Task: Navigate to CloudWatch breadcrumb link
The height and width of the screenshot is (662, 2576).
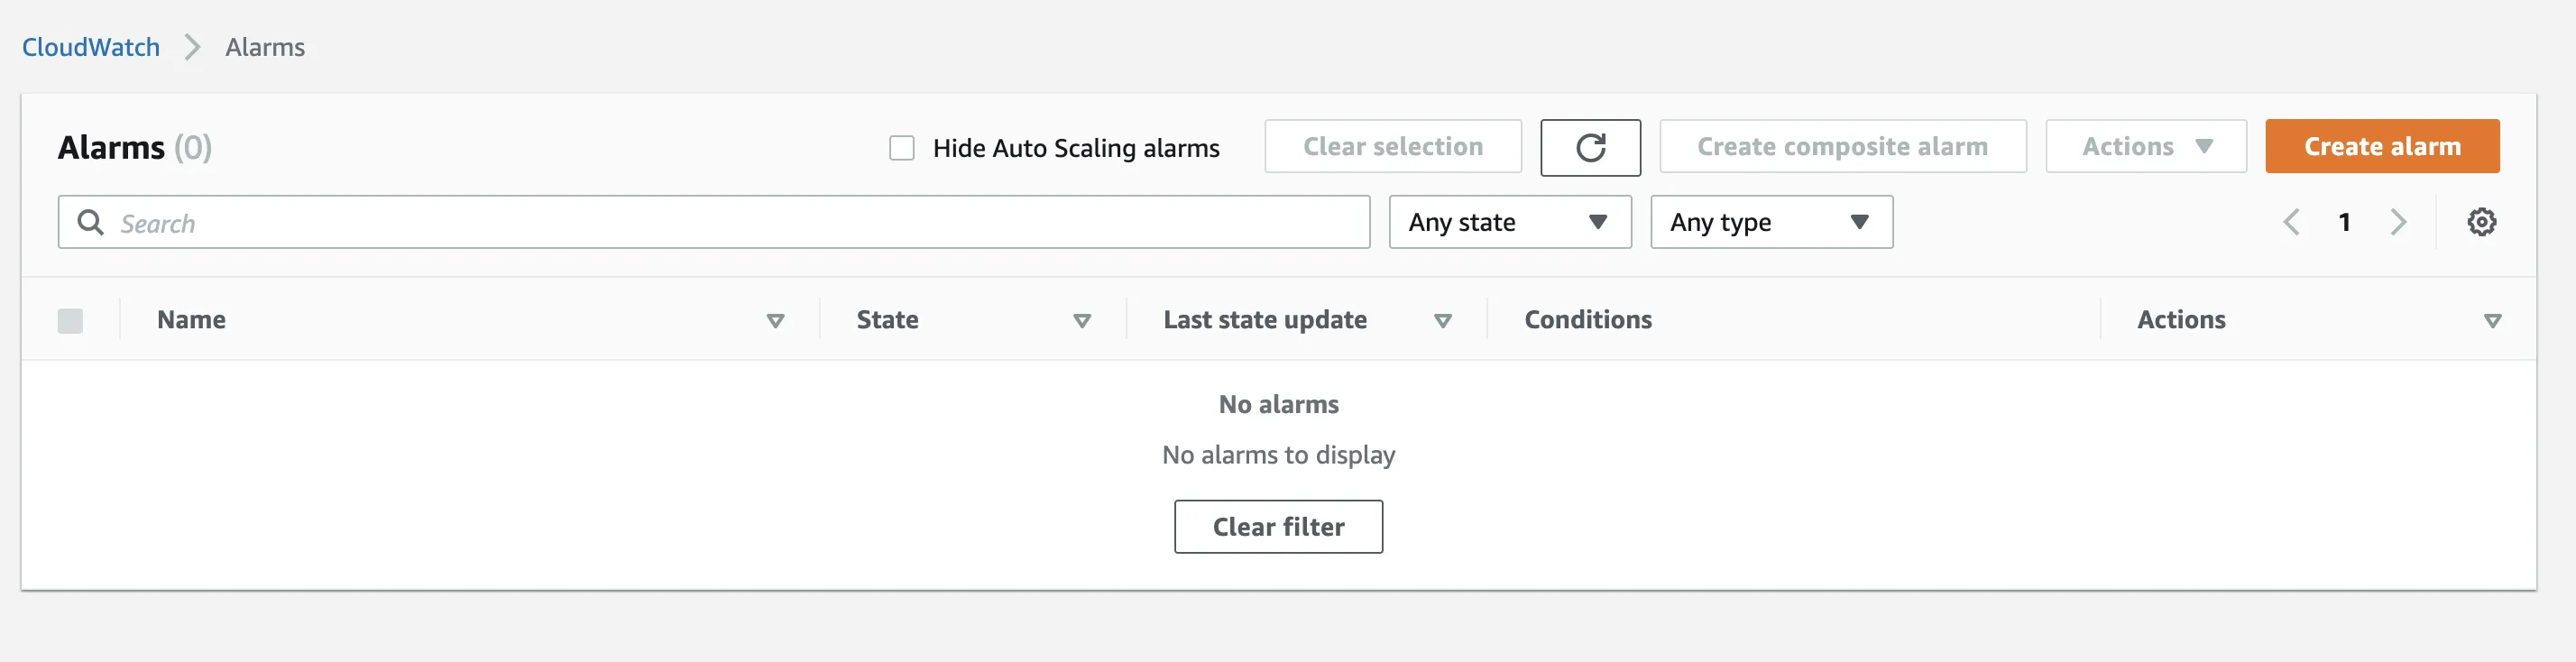Action: [91, 47]
